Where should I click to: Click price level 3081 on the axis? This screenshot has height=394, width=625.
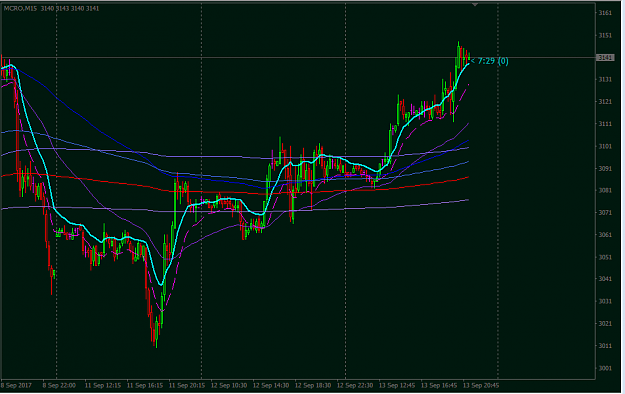tap(605, 191)
